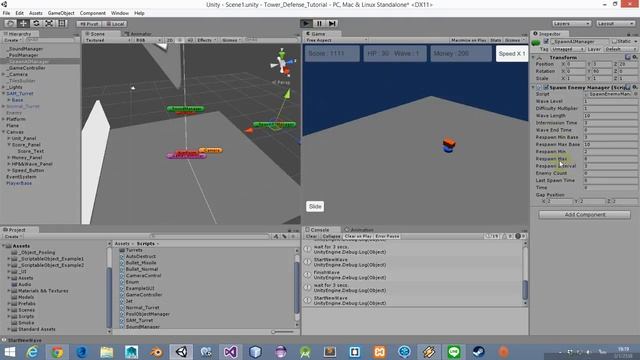The image size is (640, 360).
Task: Toggle the Static checkbox
Action: 614,42
